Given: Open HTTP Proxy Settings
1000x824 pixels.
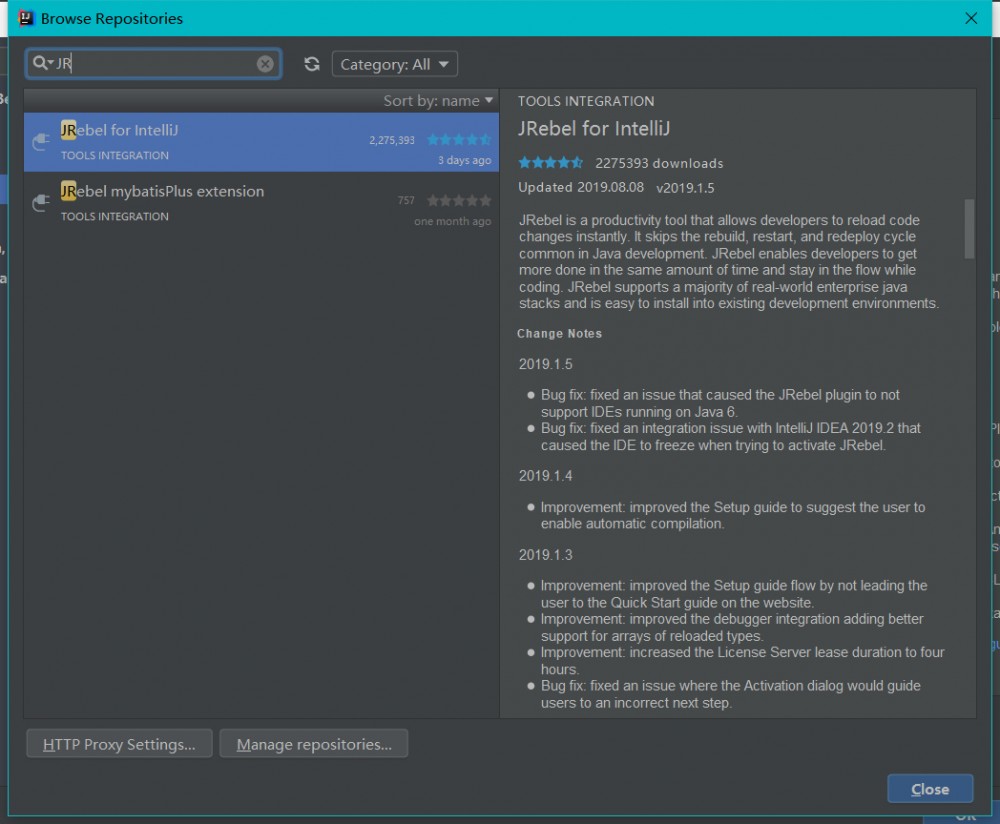Looking at the screenshot, I should pyautogui.click(x=119, y=744).
